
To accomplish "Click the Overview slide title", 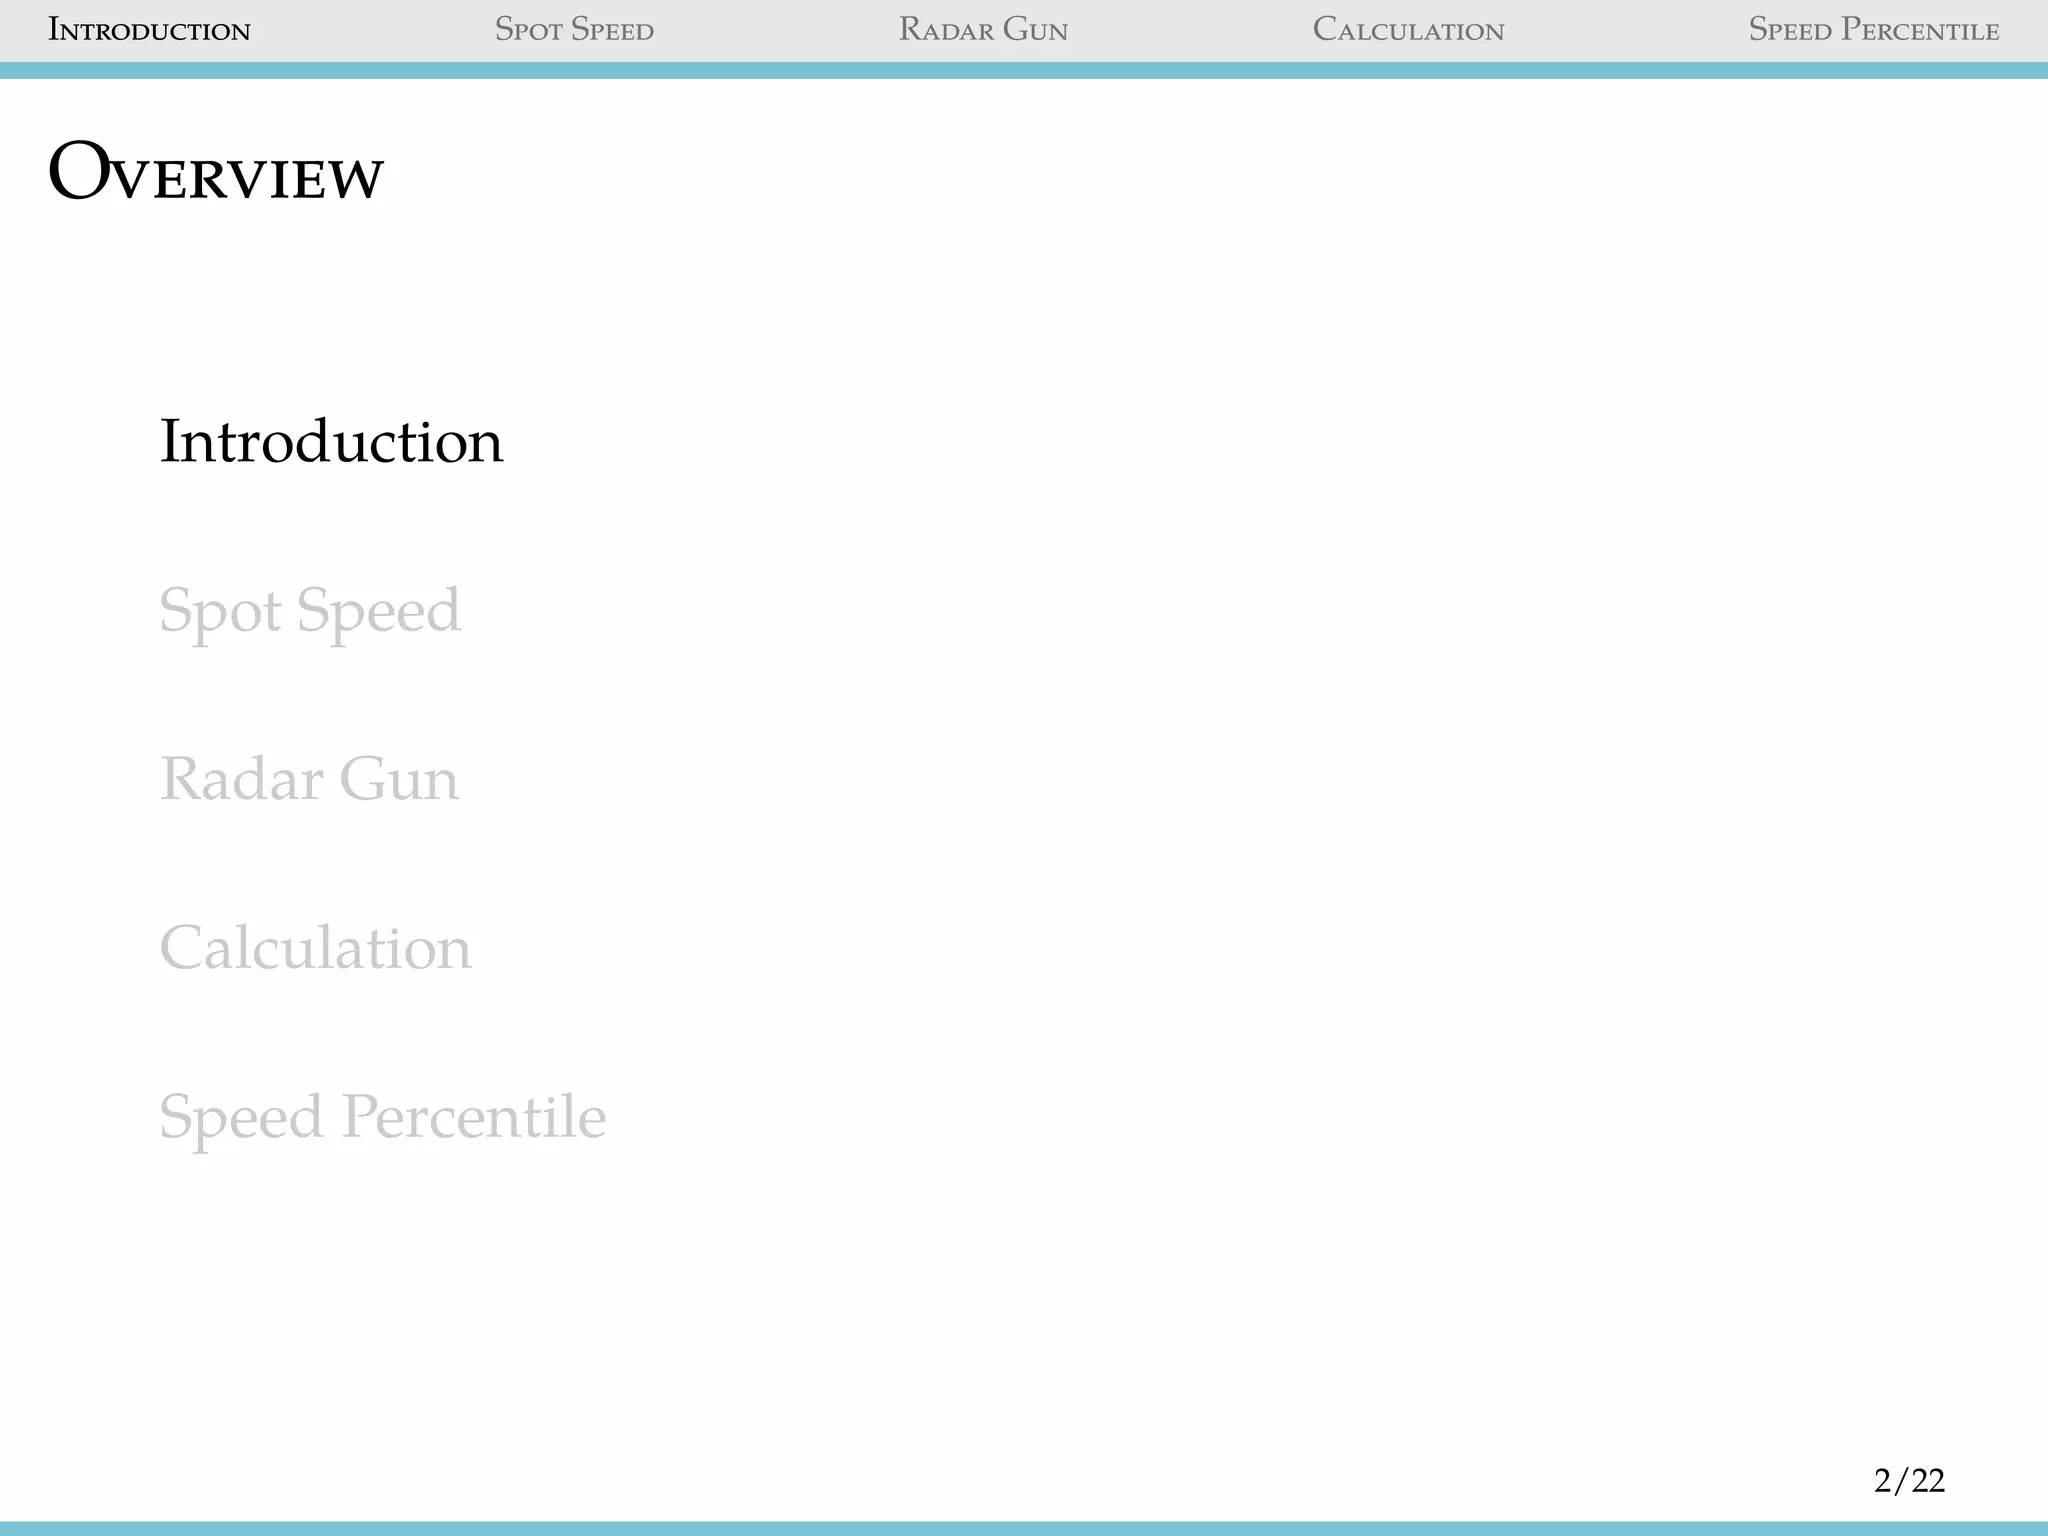I will (x=216, y=174).
